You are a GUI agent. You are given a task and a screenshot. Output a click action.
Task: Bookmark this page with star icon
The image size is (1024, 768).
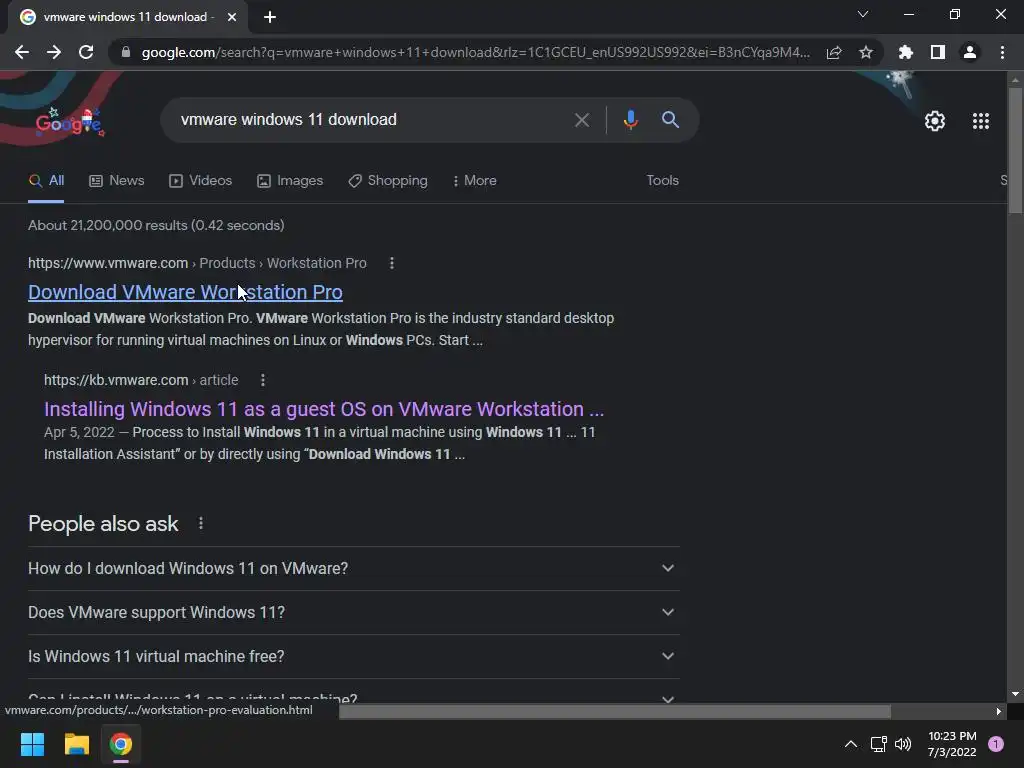(866, 52)
